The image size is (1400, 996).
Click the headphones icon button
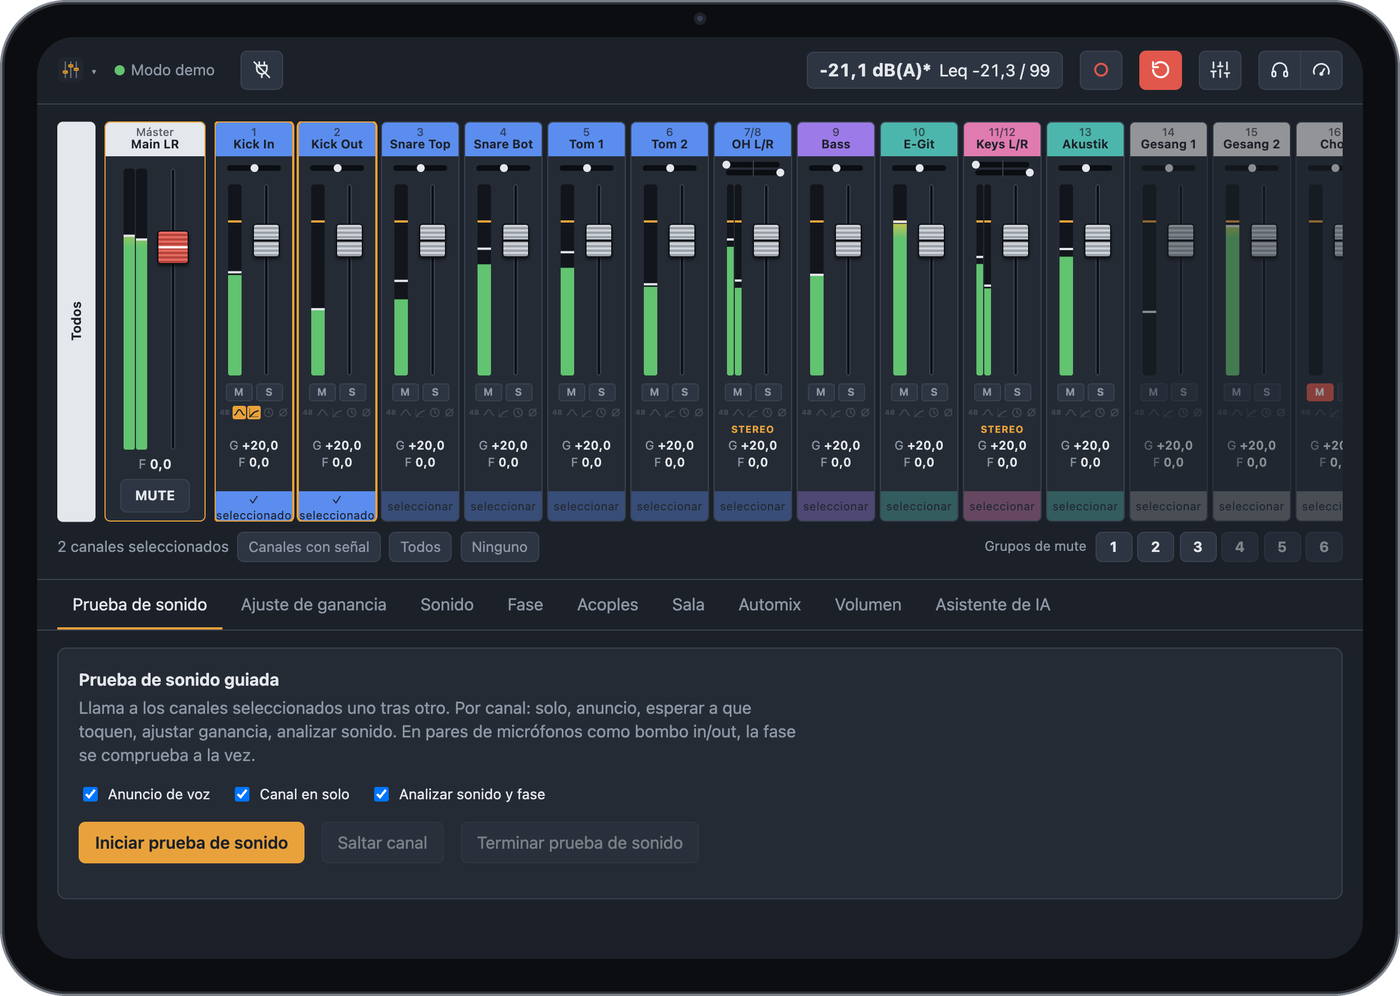pyautogui.click(x=1279, y=70)
